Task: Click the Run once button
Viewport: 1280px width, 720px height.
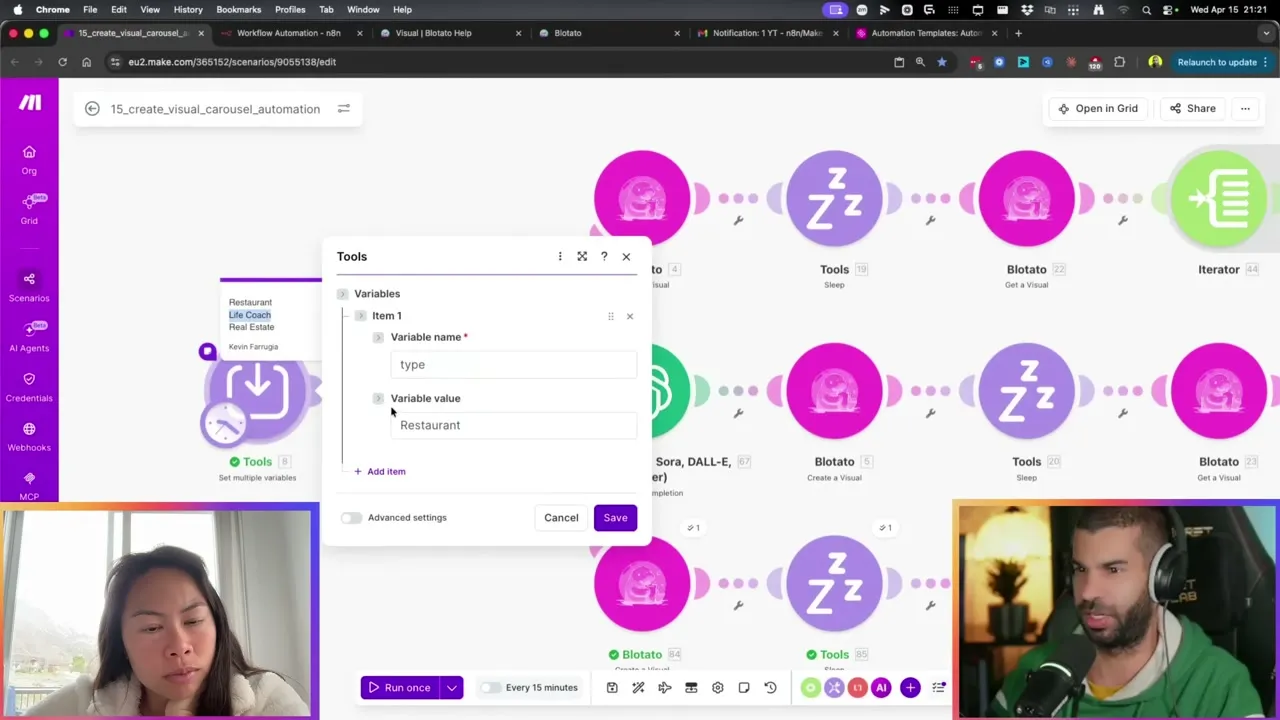Action: [400, 688]
